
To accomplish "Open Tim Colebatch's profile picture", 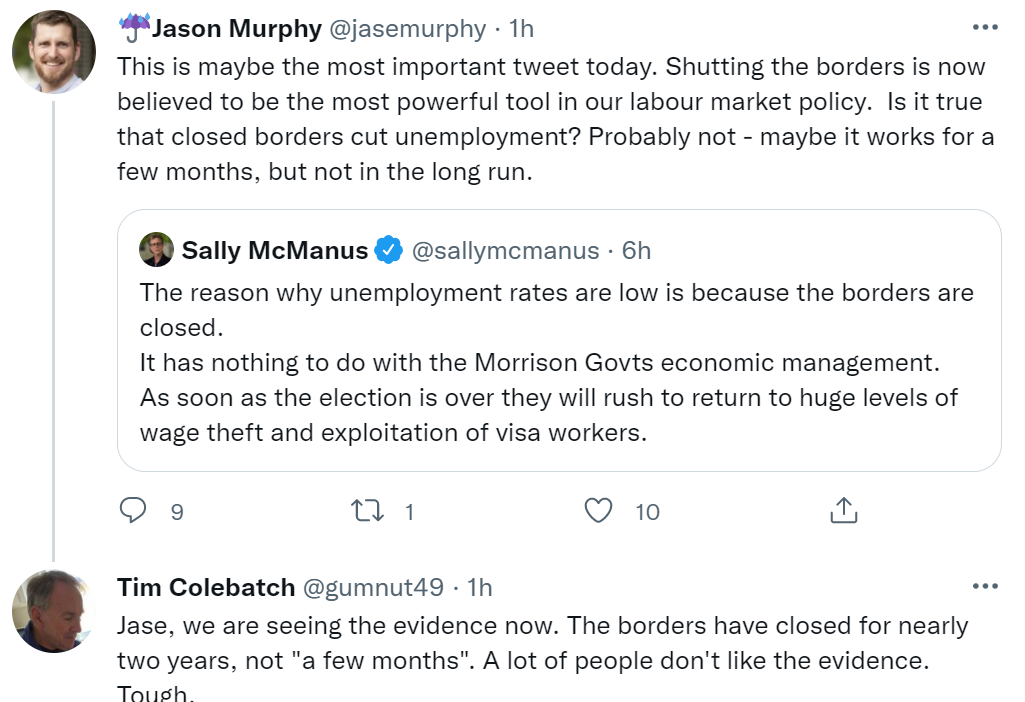I will [x=53, y=611].
